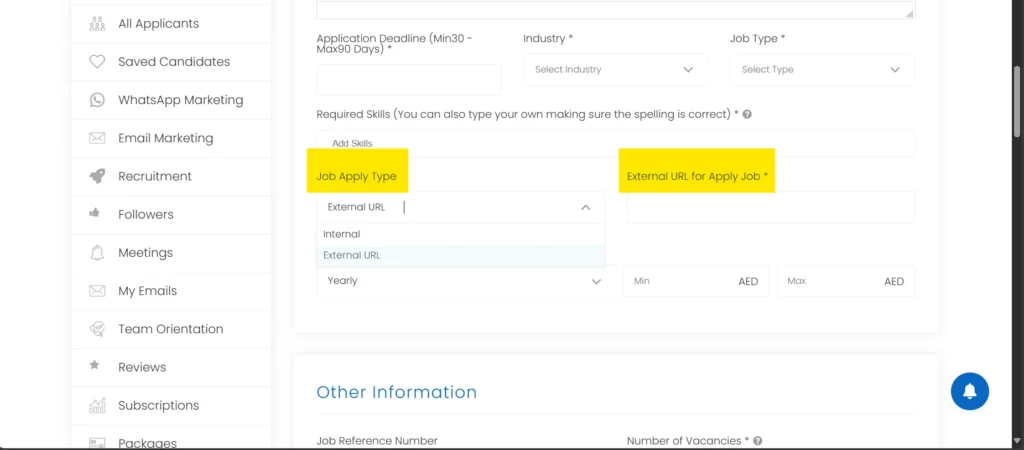Click the Application Deadline input field
Screen dimensions: 1024x450
[409, 80]
